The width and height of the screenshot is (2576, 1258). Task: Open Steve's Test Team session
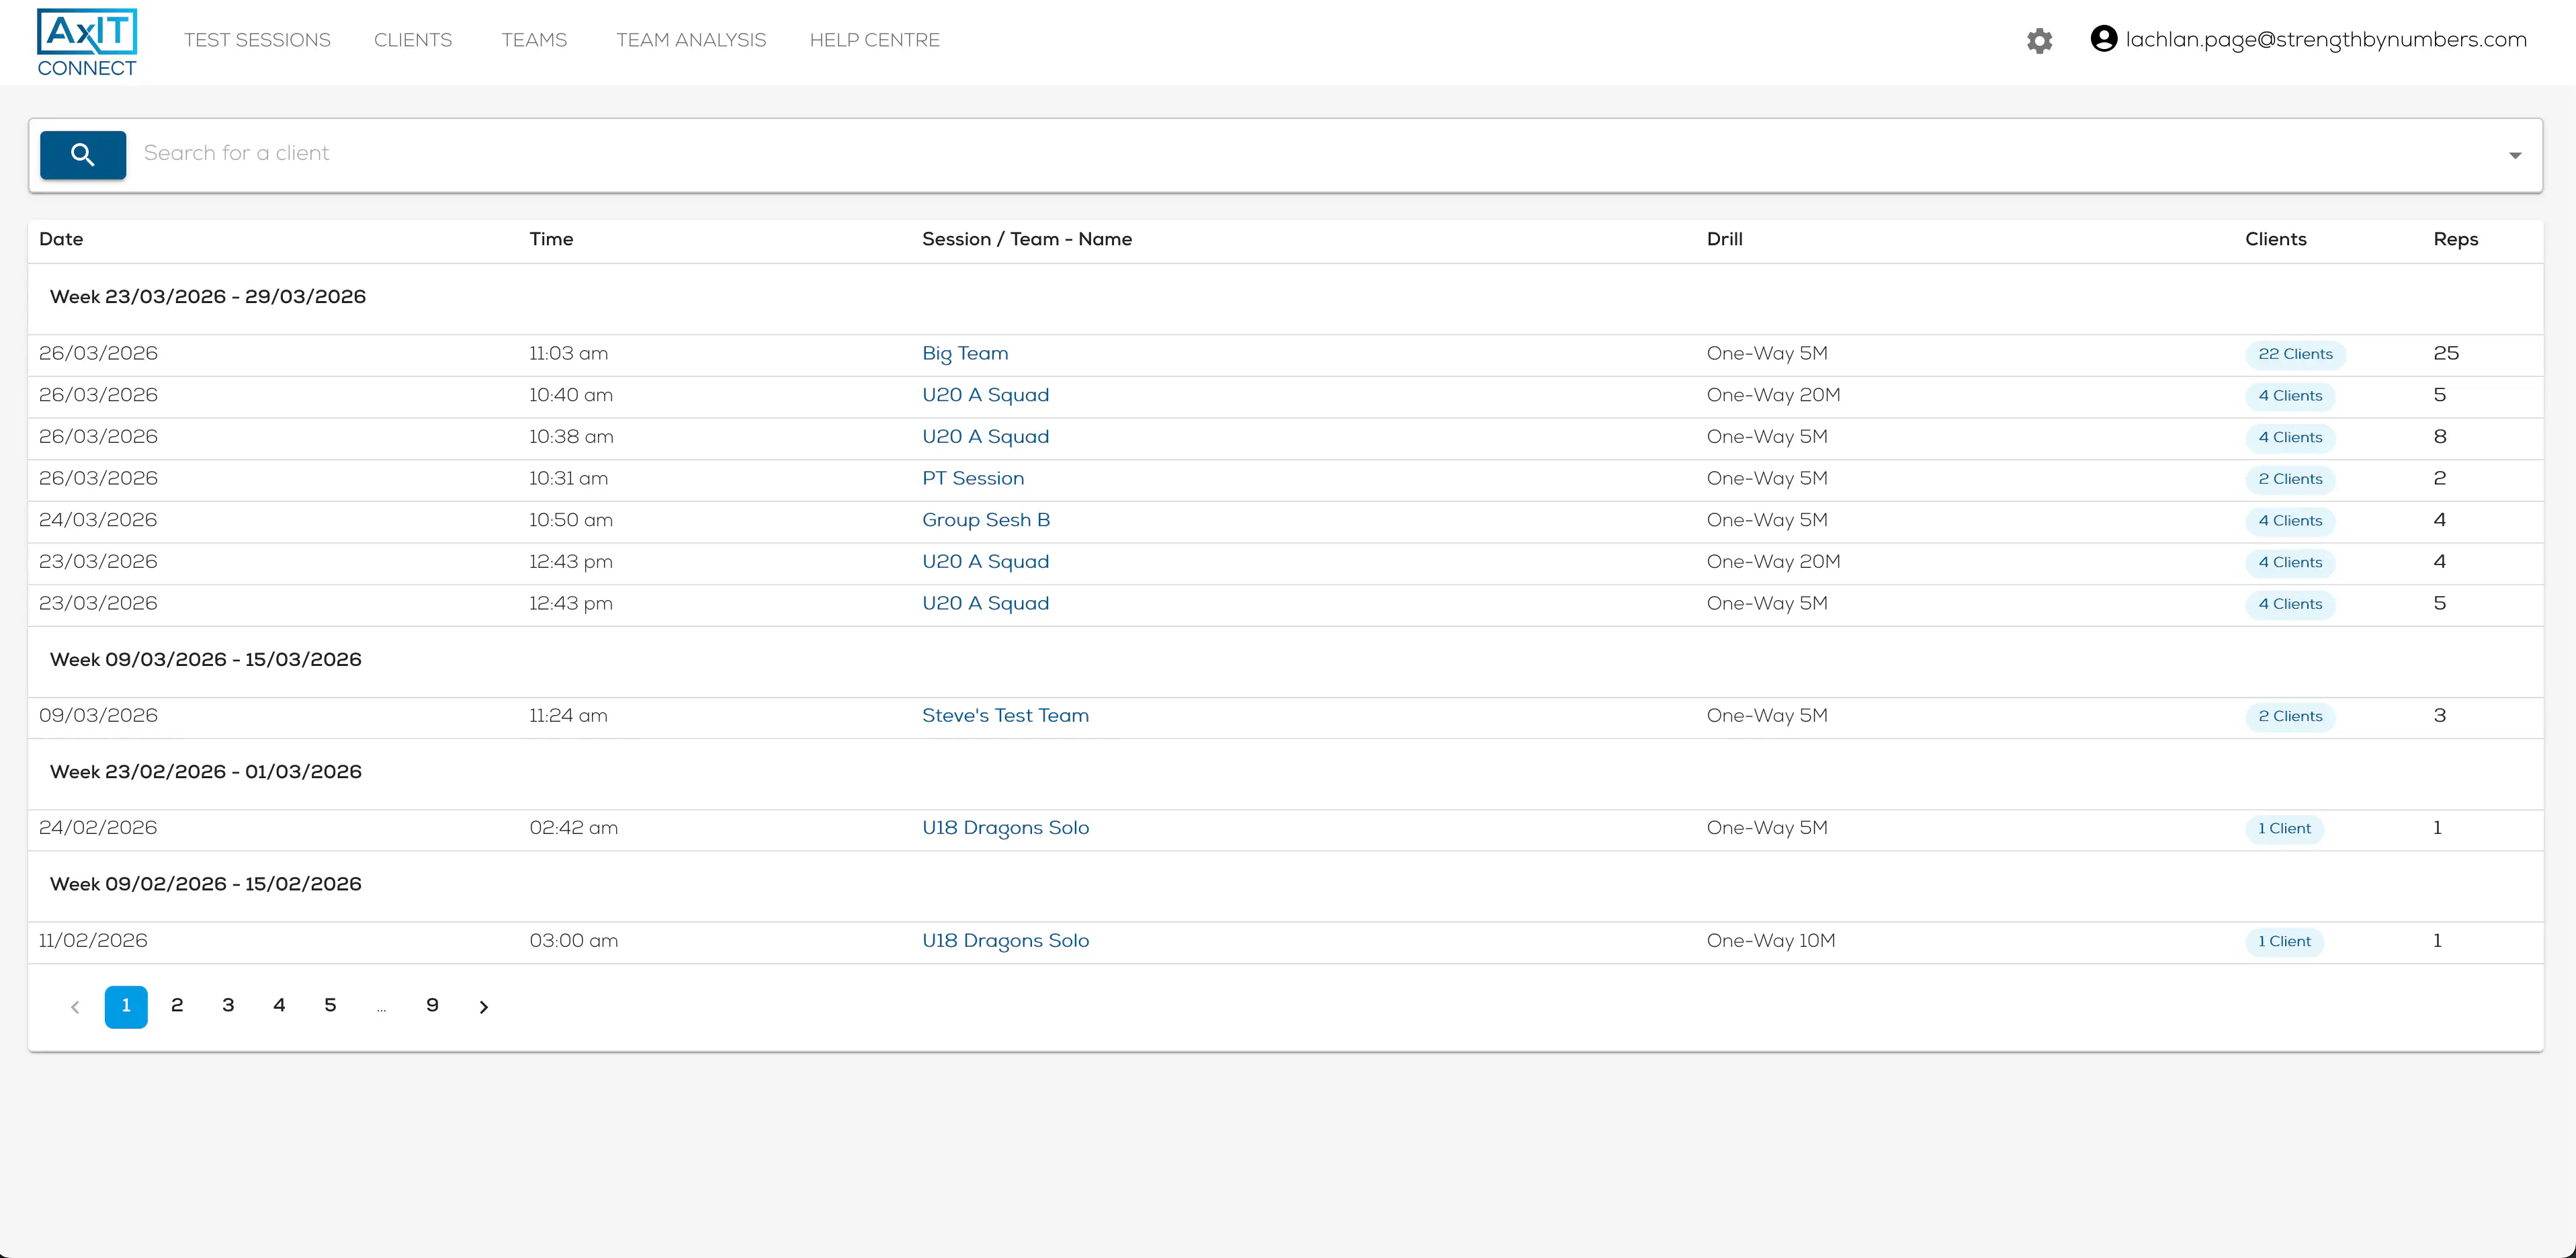[1005, 715]
